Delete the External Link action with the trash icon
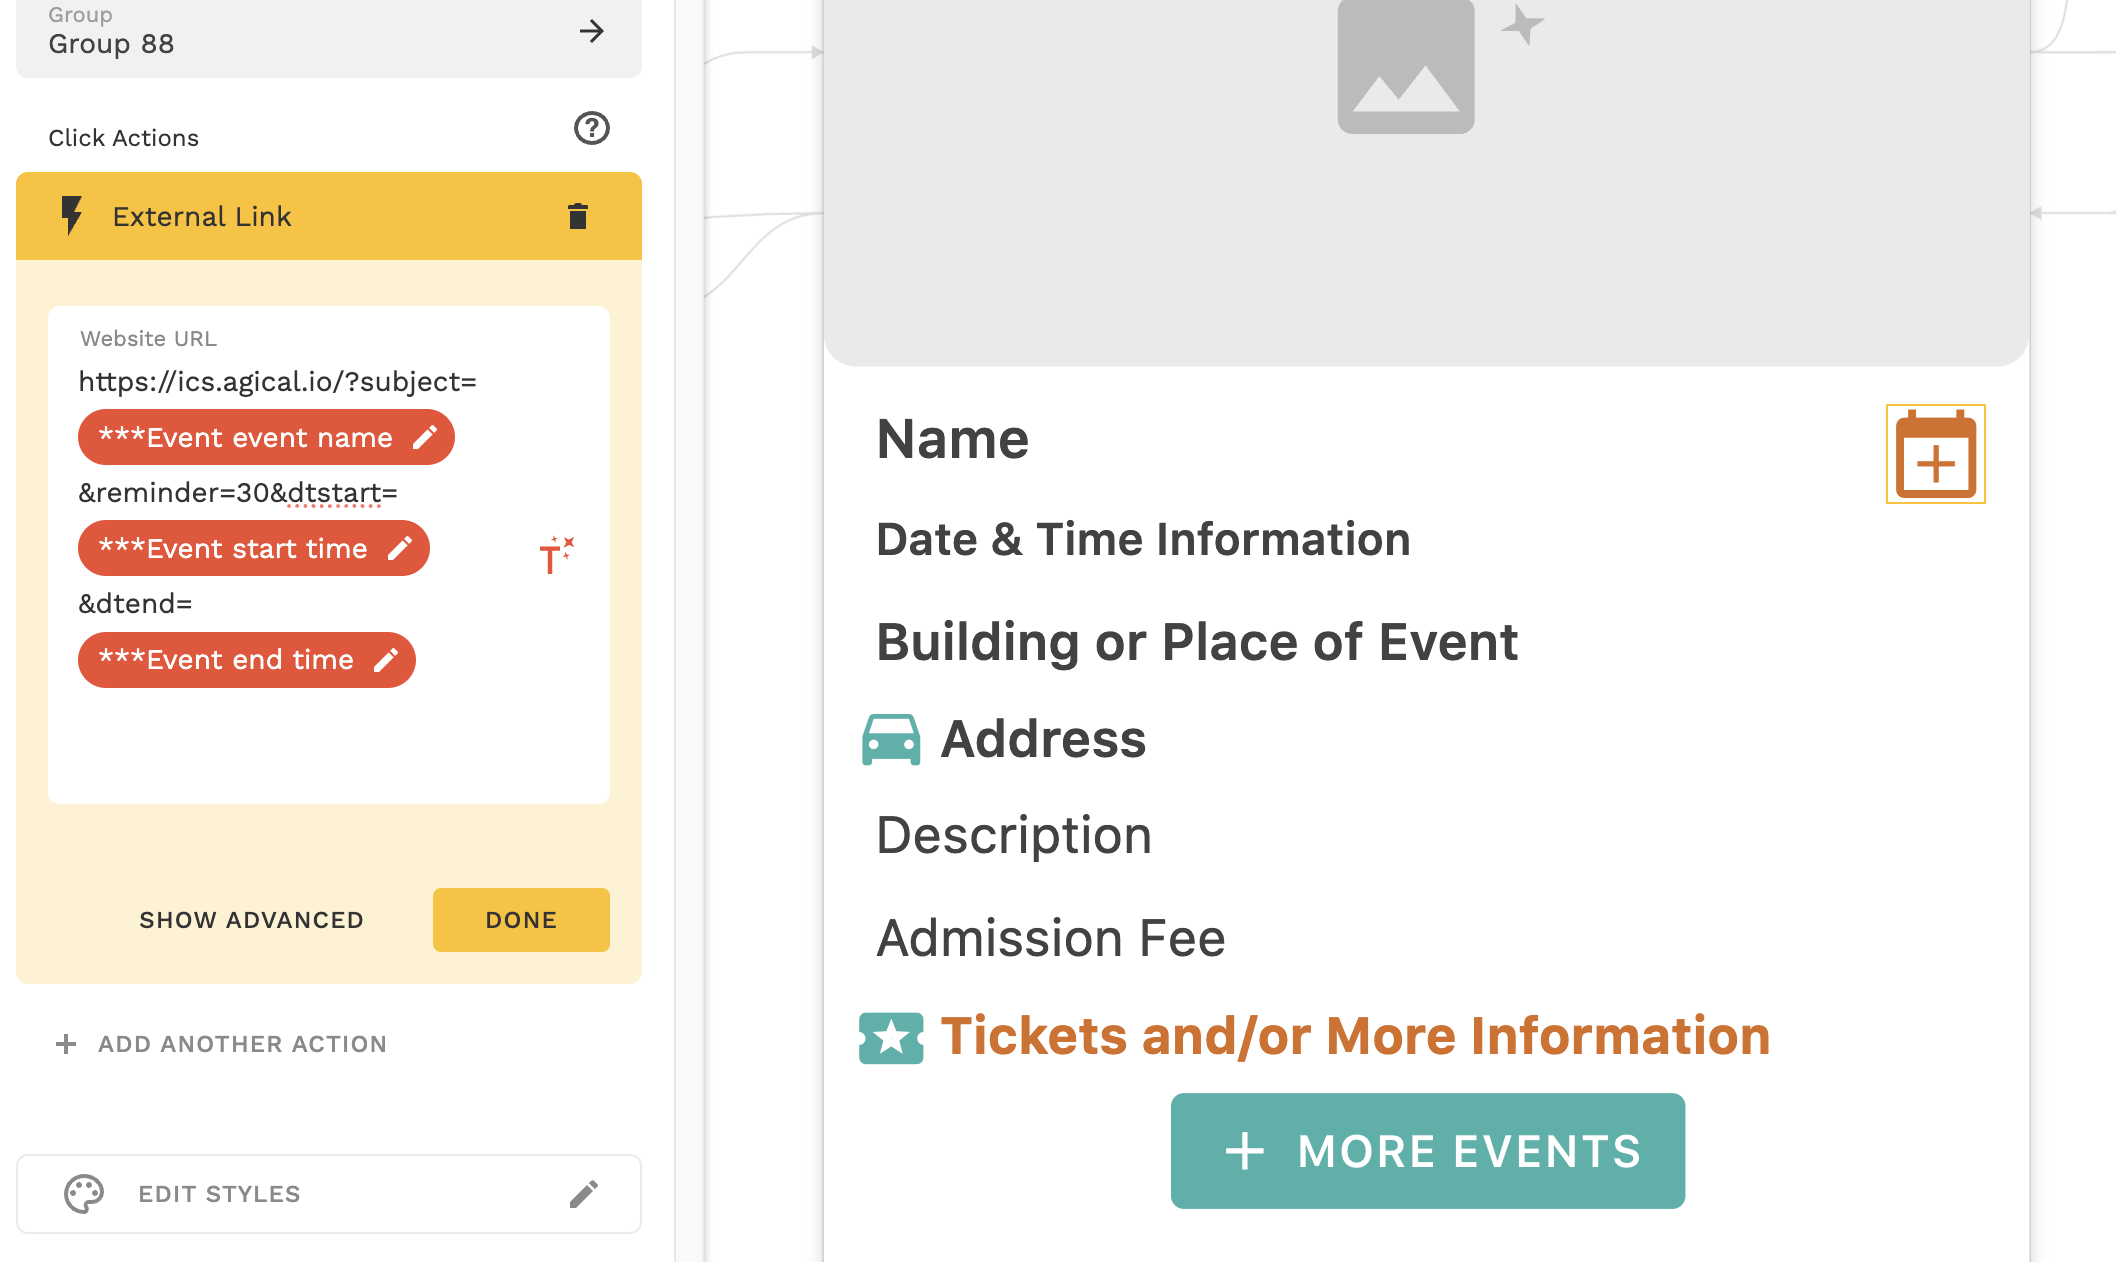 pos(578,216)
